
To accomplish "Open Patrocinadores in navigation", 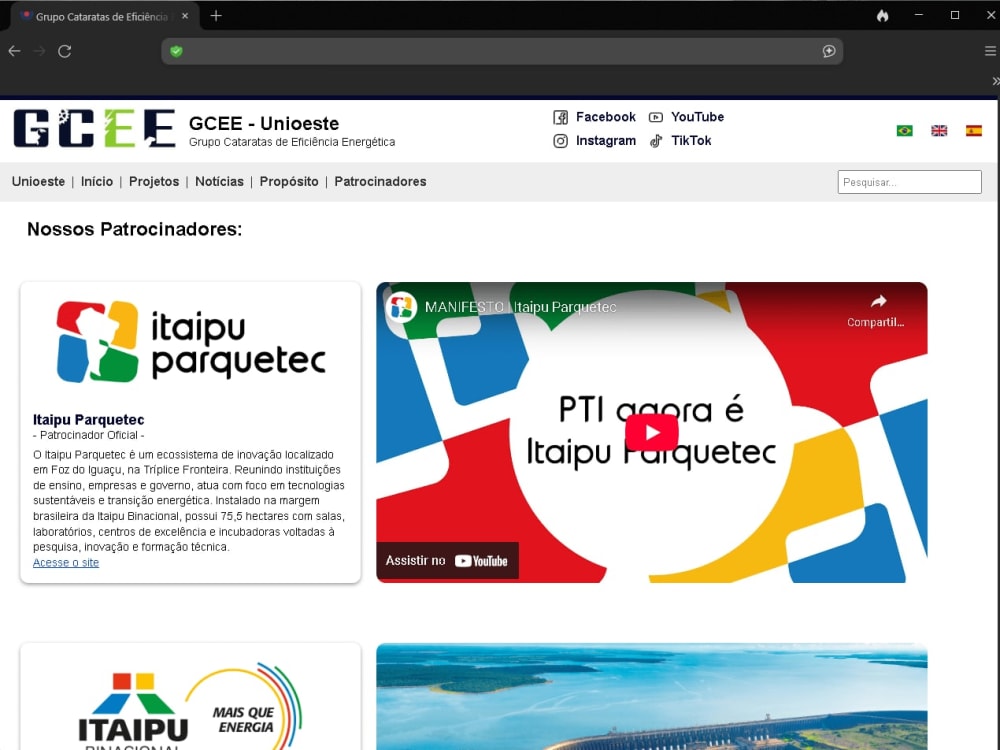I will point(380,181).
